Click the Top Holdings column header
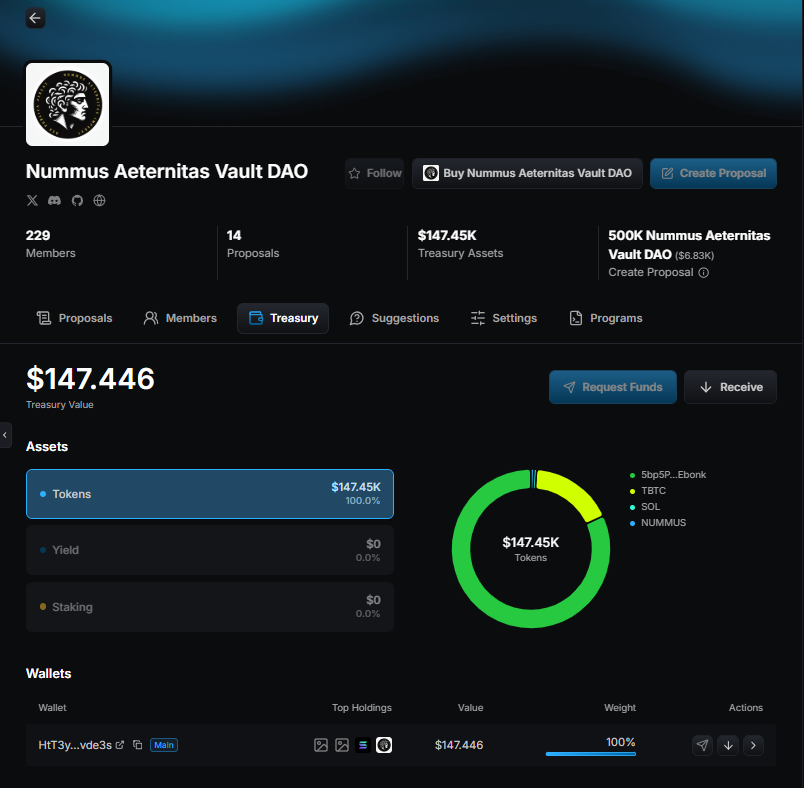804x788 pixels. click(361, 708)
